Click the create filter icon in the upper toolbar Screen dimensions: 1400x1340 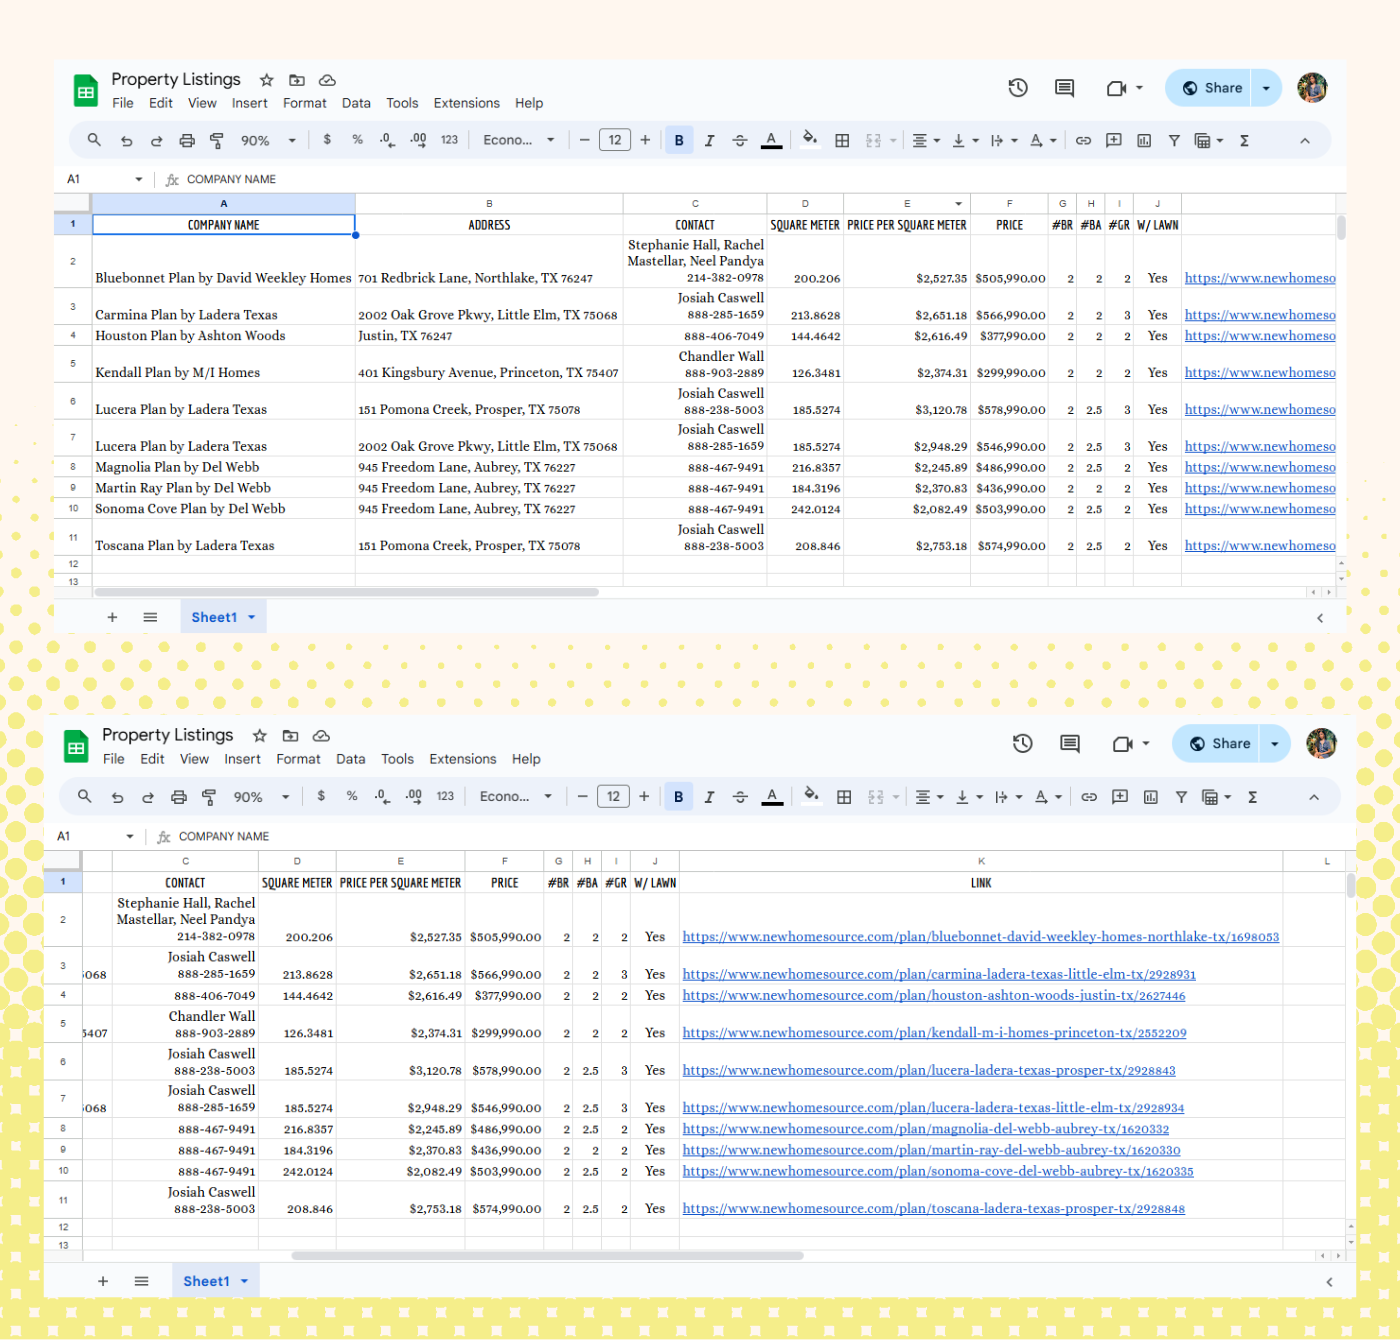(1174, 141)
